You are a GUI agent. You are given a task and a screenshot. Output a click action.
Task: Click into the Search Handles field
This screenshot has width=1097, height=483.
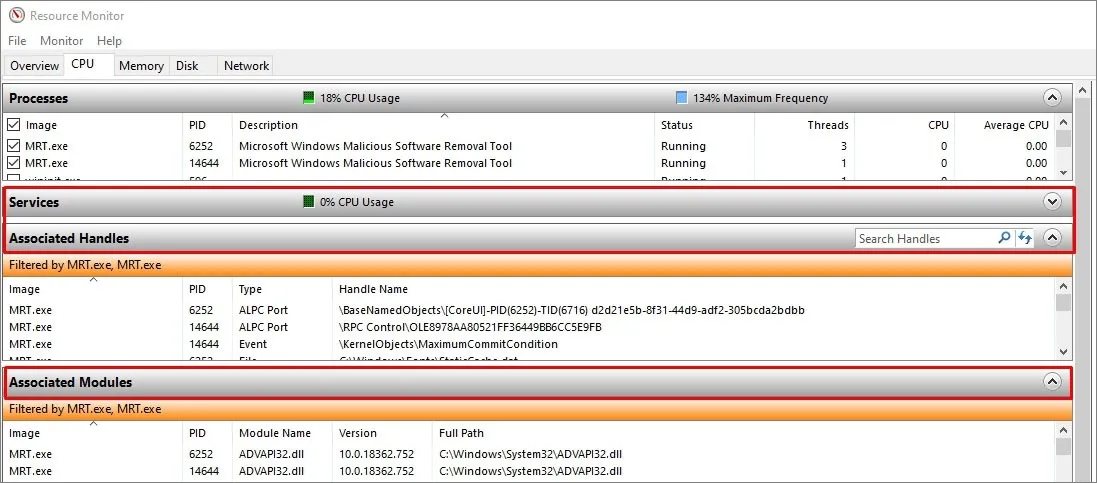(925, 239)
